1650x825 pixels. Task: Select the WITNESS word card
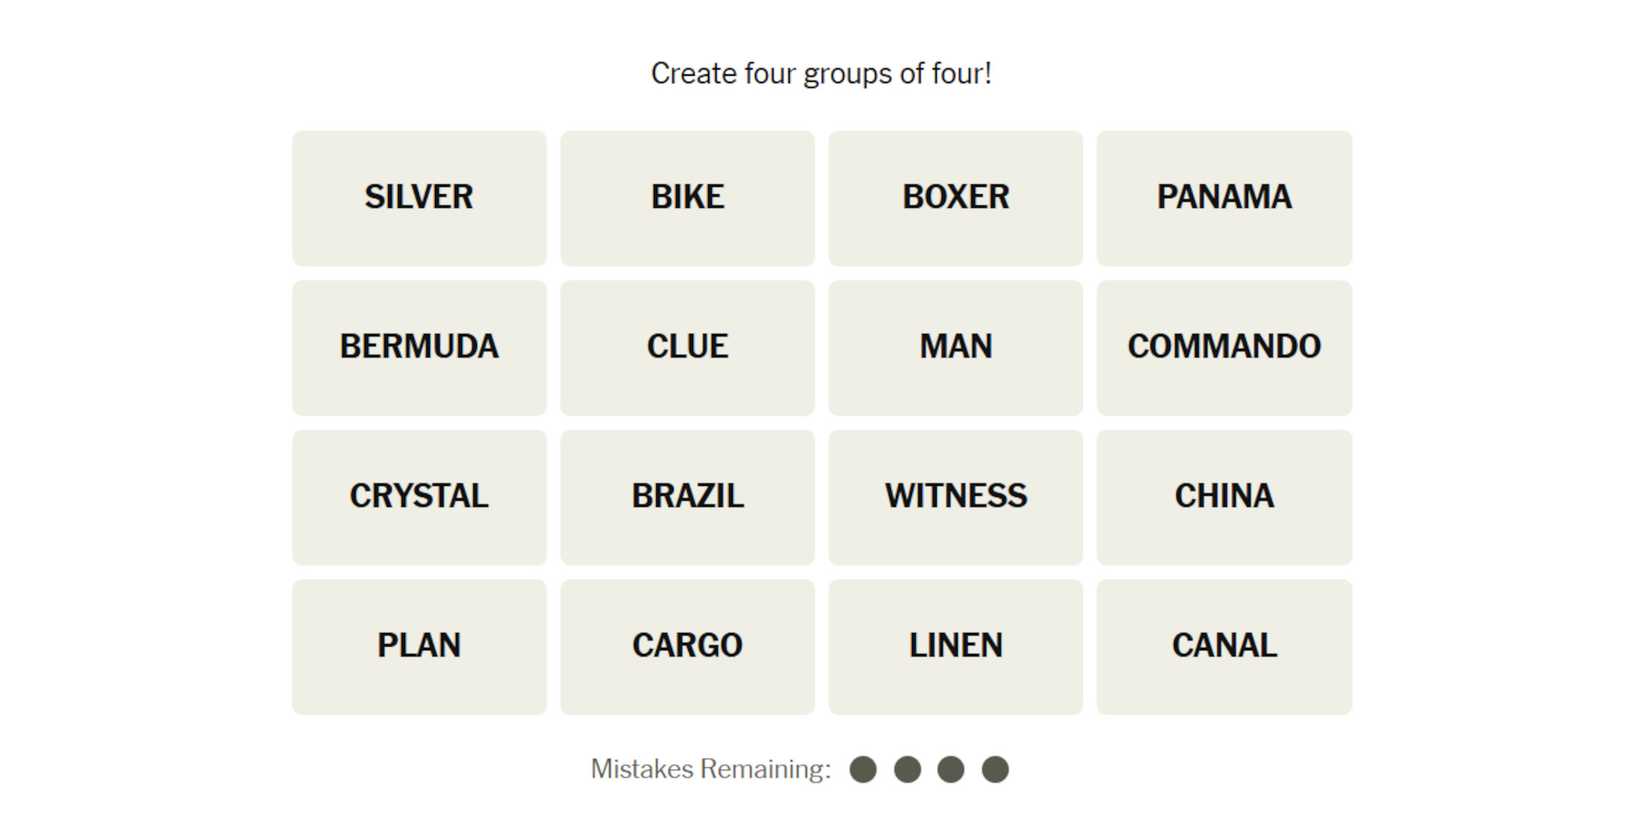pyautogui.click(x=955, y=497)
